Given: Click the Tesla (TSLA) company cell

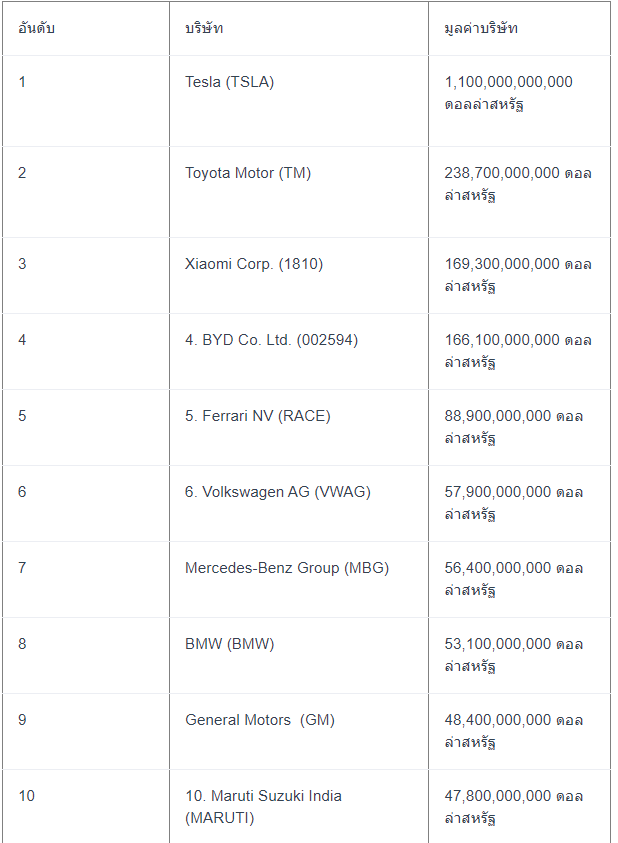Looking at the screenshot, I should [229, 82].
